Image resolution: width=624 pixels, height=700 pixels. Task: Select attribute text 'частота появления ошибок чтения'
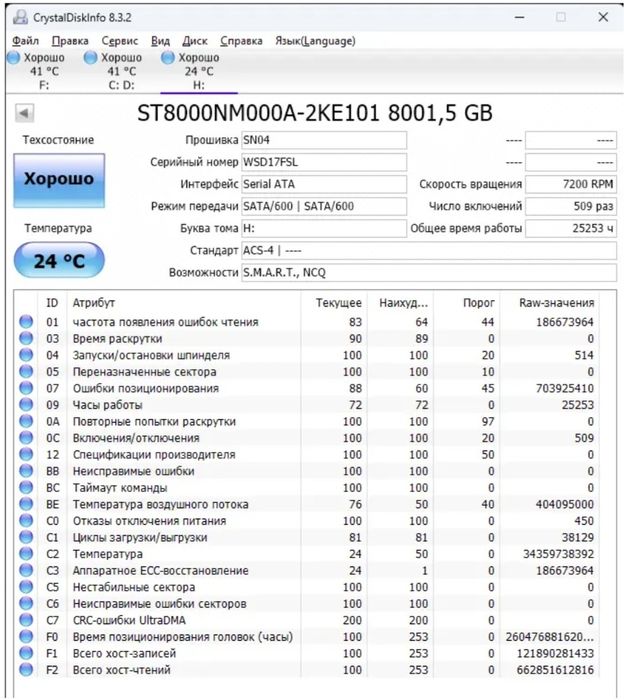point(166,322)
